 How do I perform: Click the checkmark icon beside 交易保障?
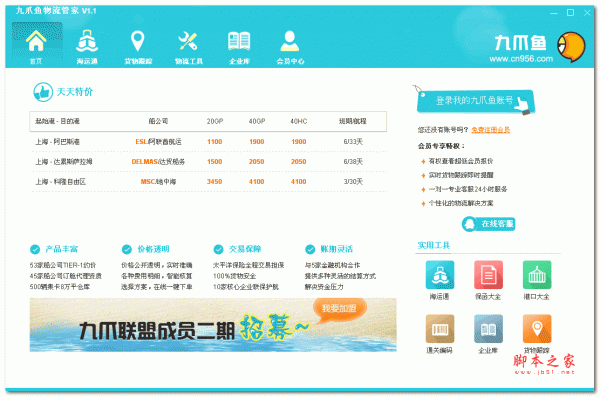[x=218, y=250]
